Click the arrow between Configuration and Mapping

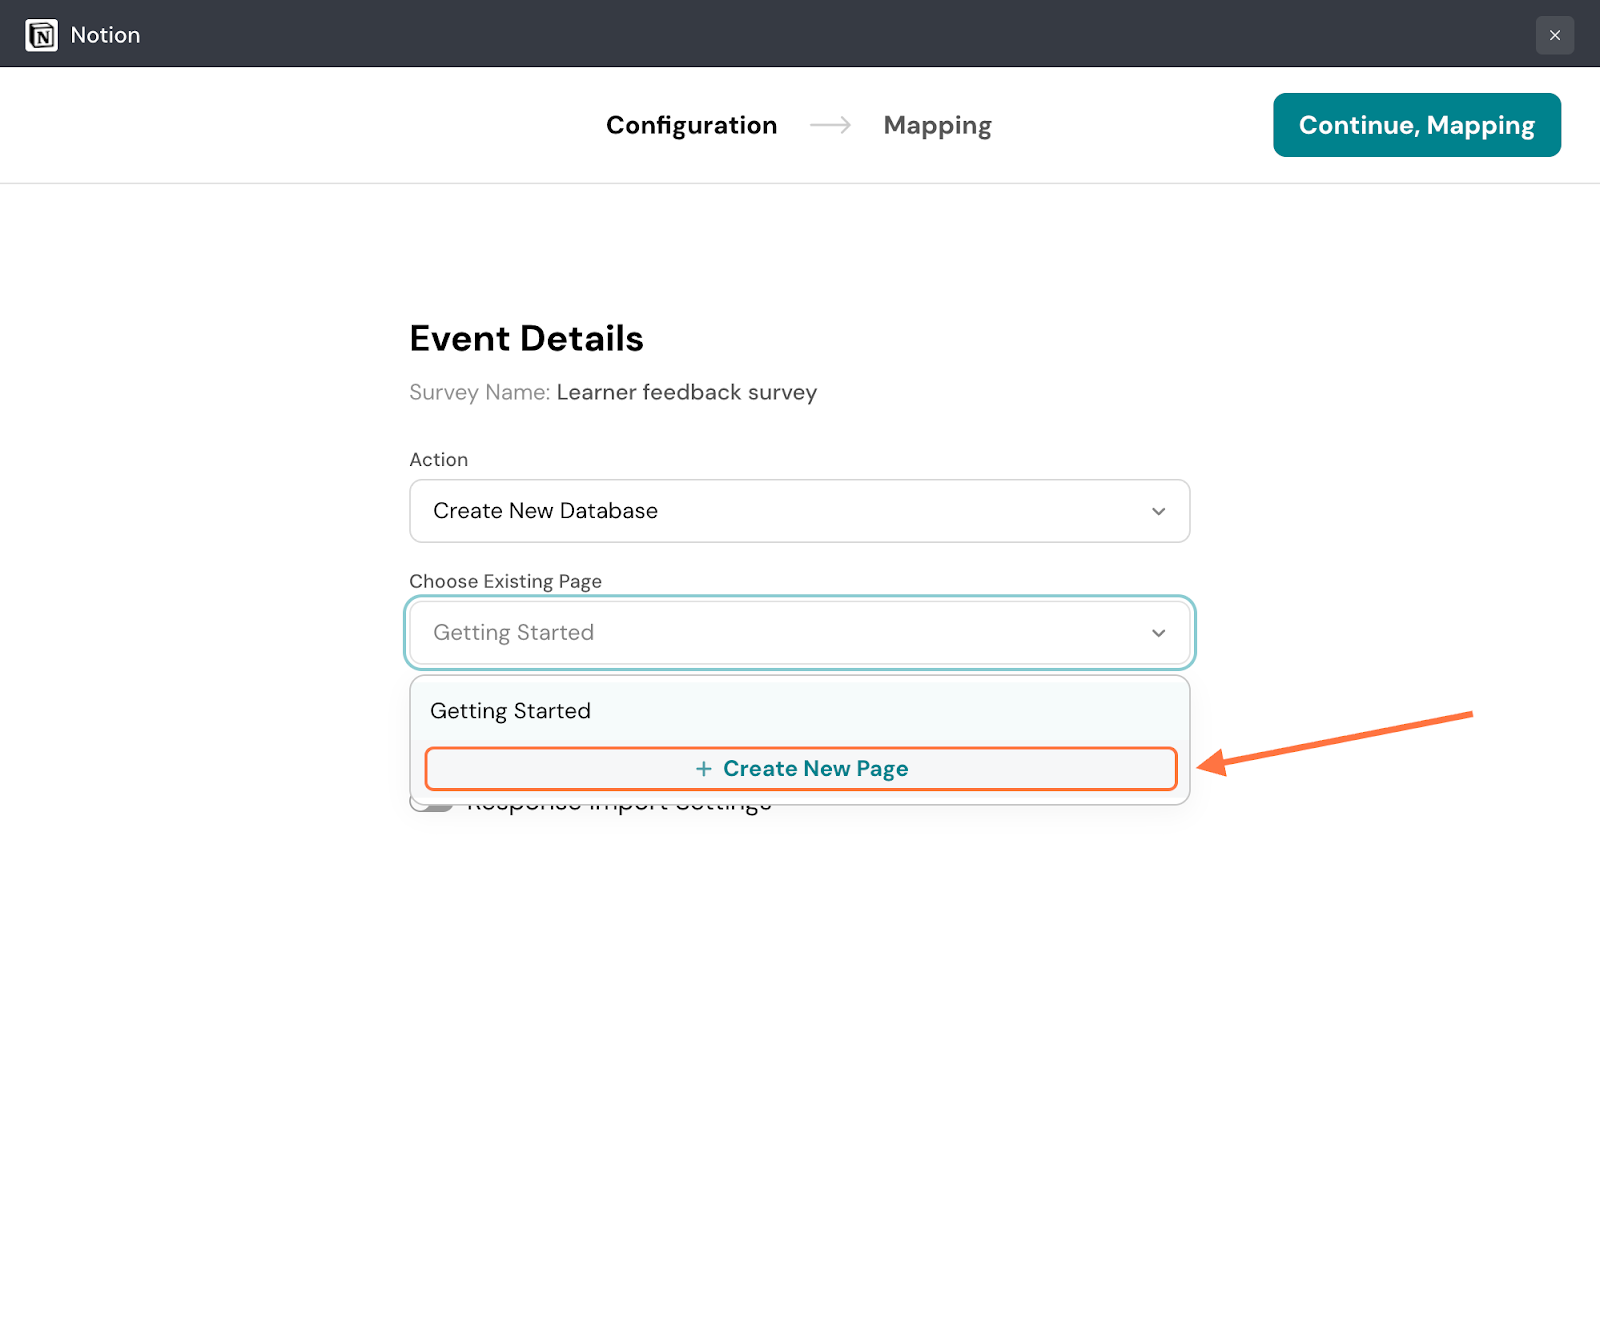pyautogui.click(x=830, y=125)
